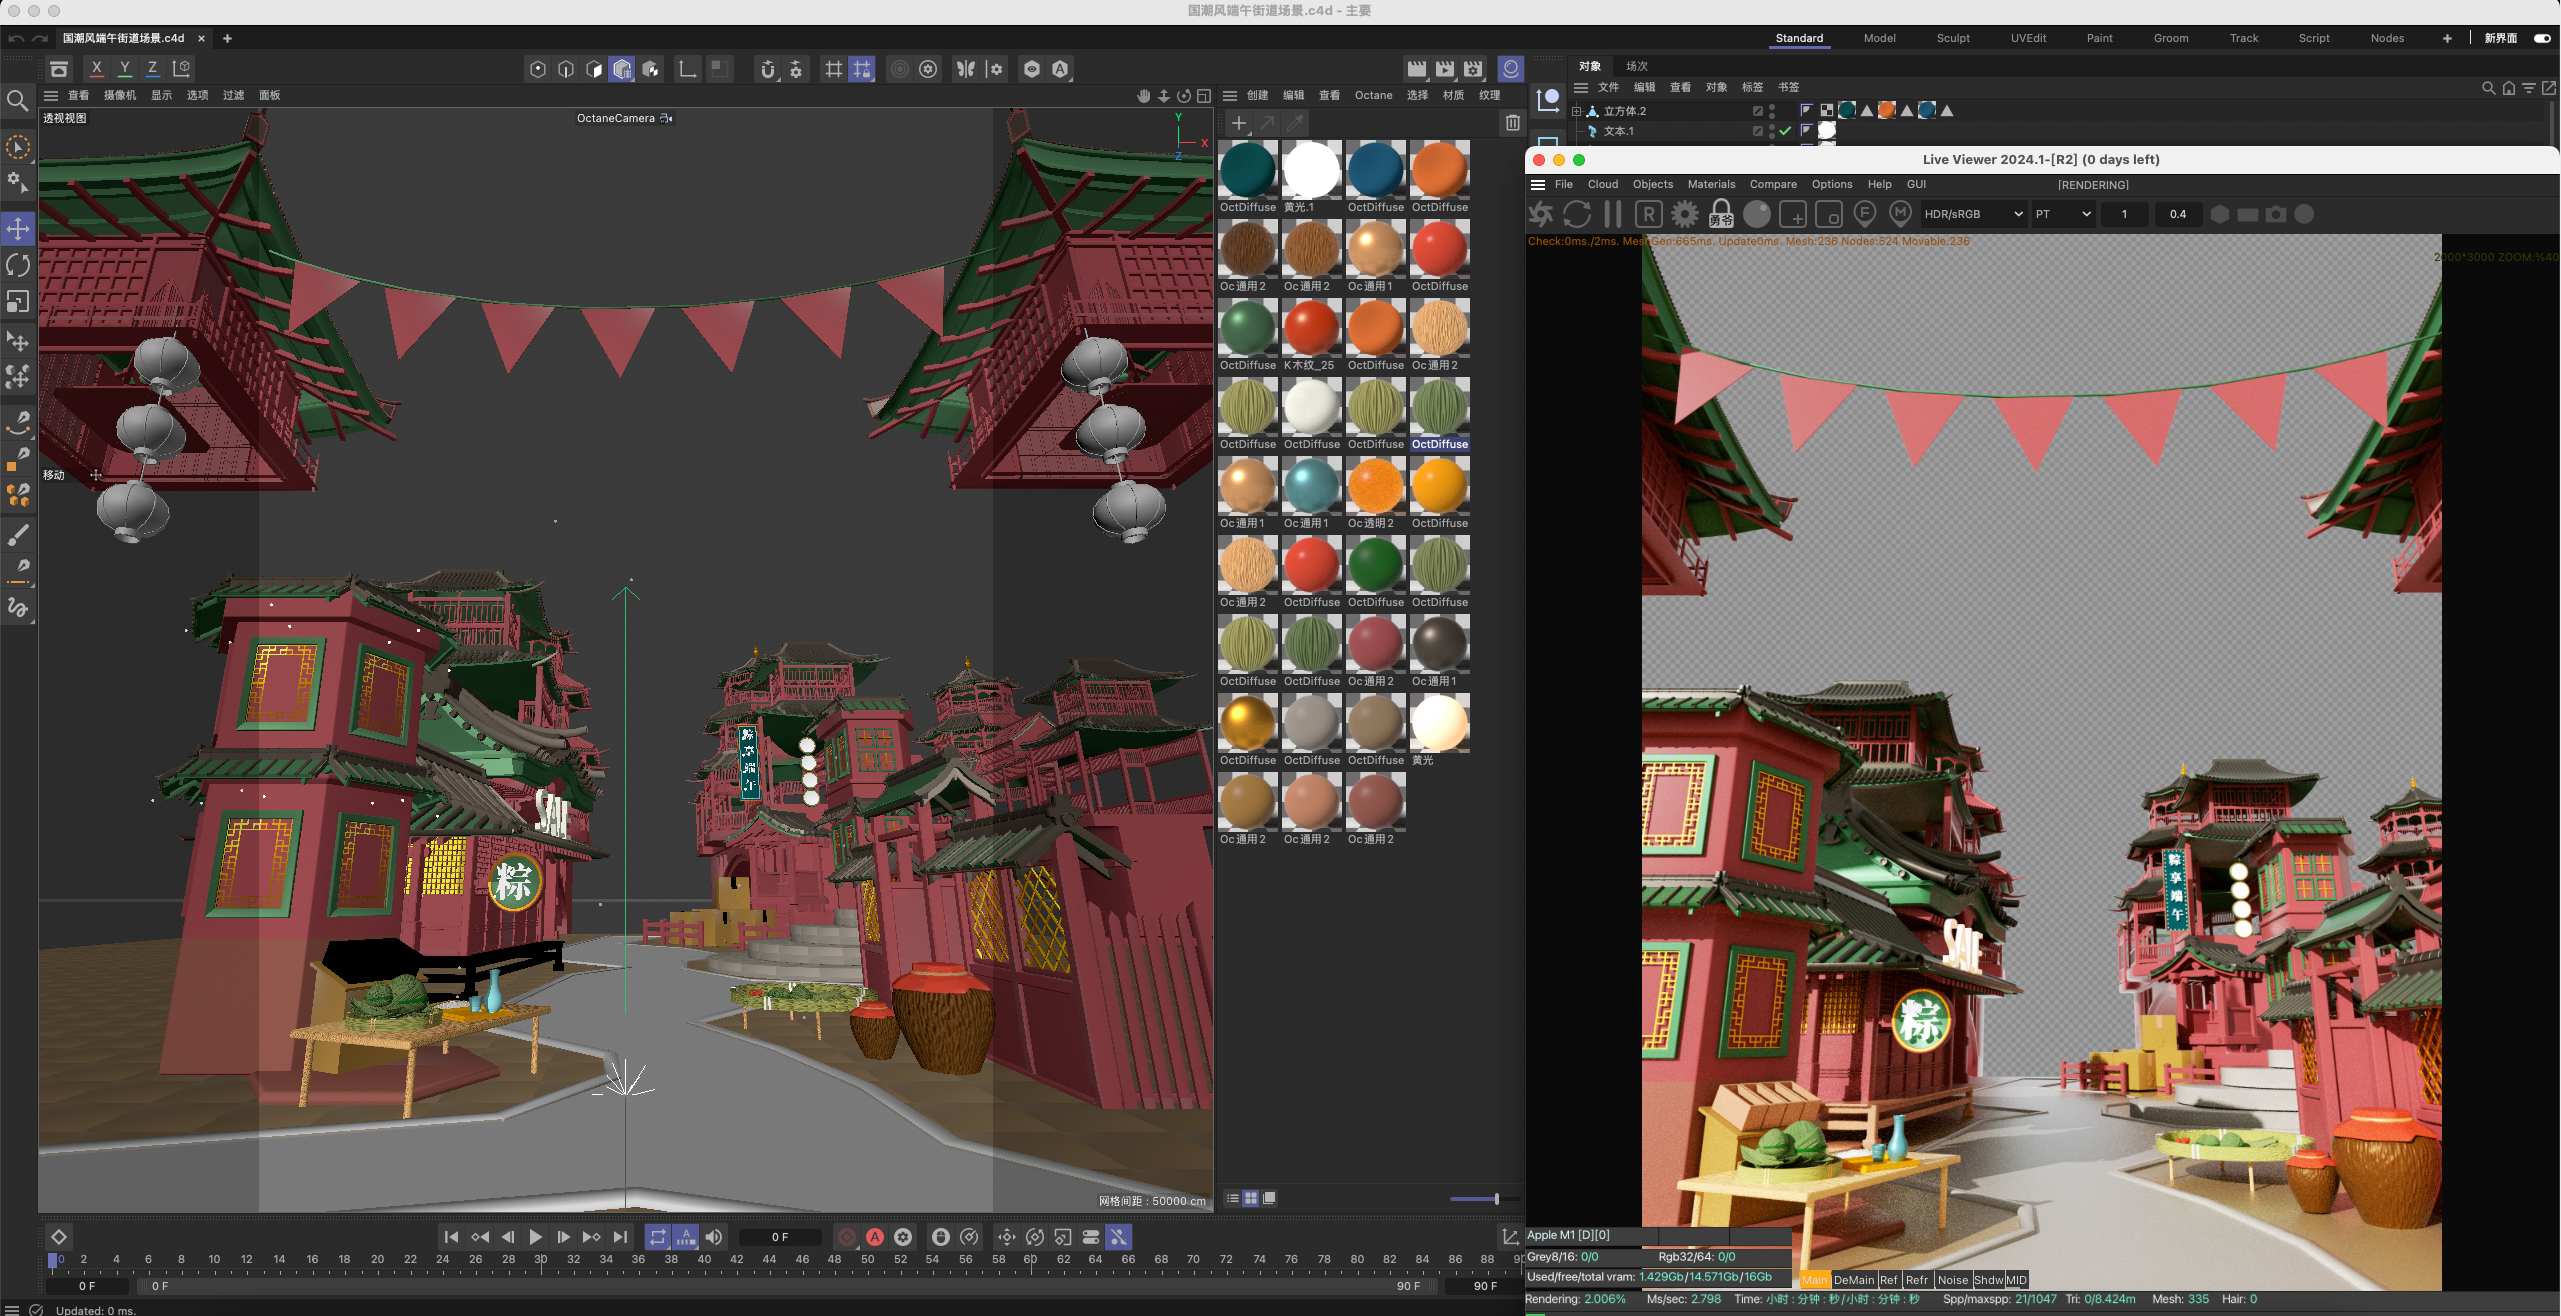Viewport: 2561px width, 1316px height.
Task: Click the focus picker F icon
Action: click(x=1865, y=214)
